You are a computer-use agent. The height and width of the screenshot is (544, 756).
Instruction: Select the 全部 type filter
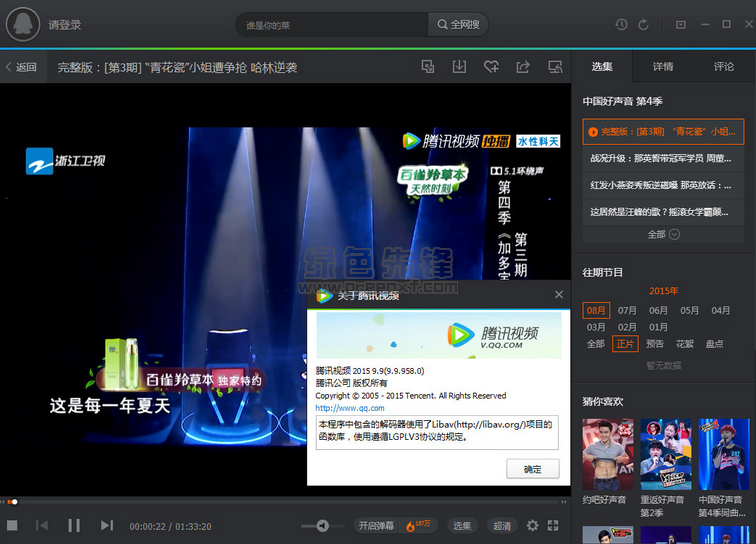tap(595, 344)
